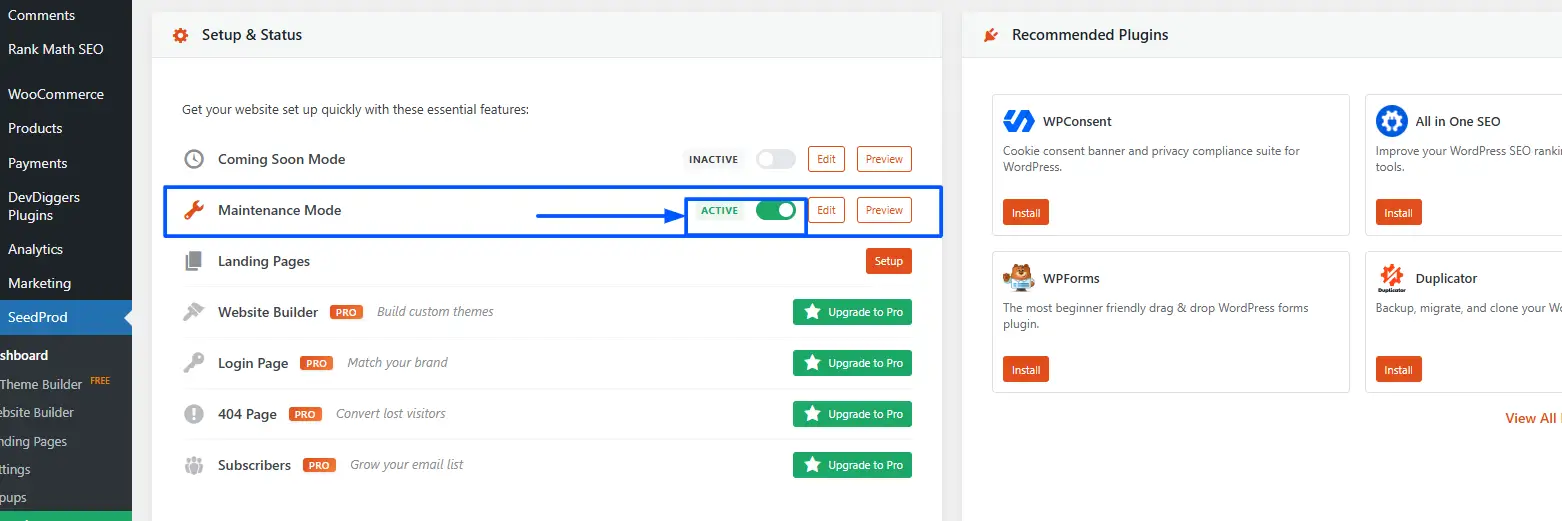1562x521 pixels.
Task: Click the Subscribers people icon
Action: point(194,465)
